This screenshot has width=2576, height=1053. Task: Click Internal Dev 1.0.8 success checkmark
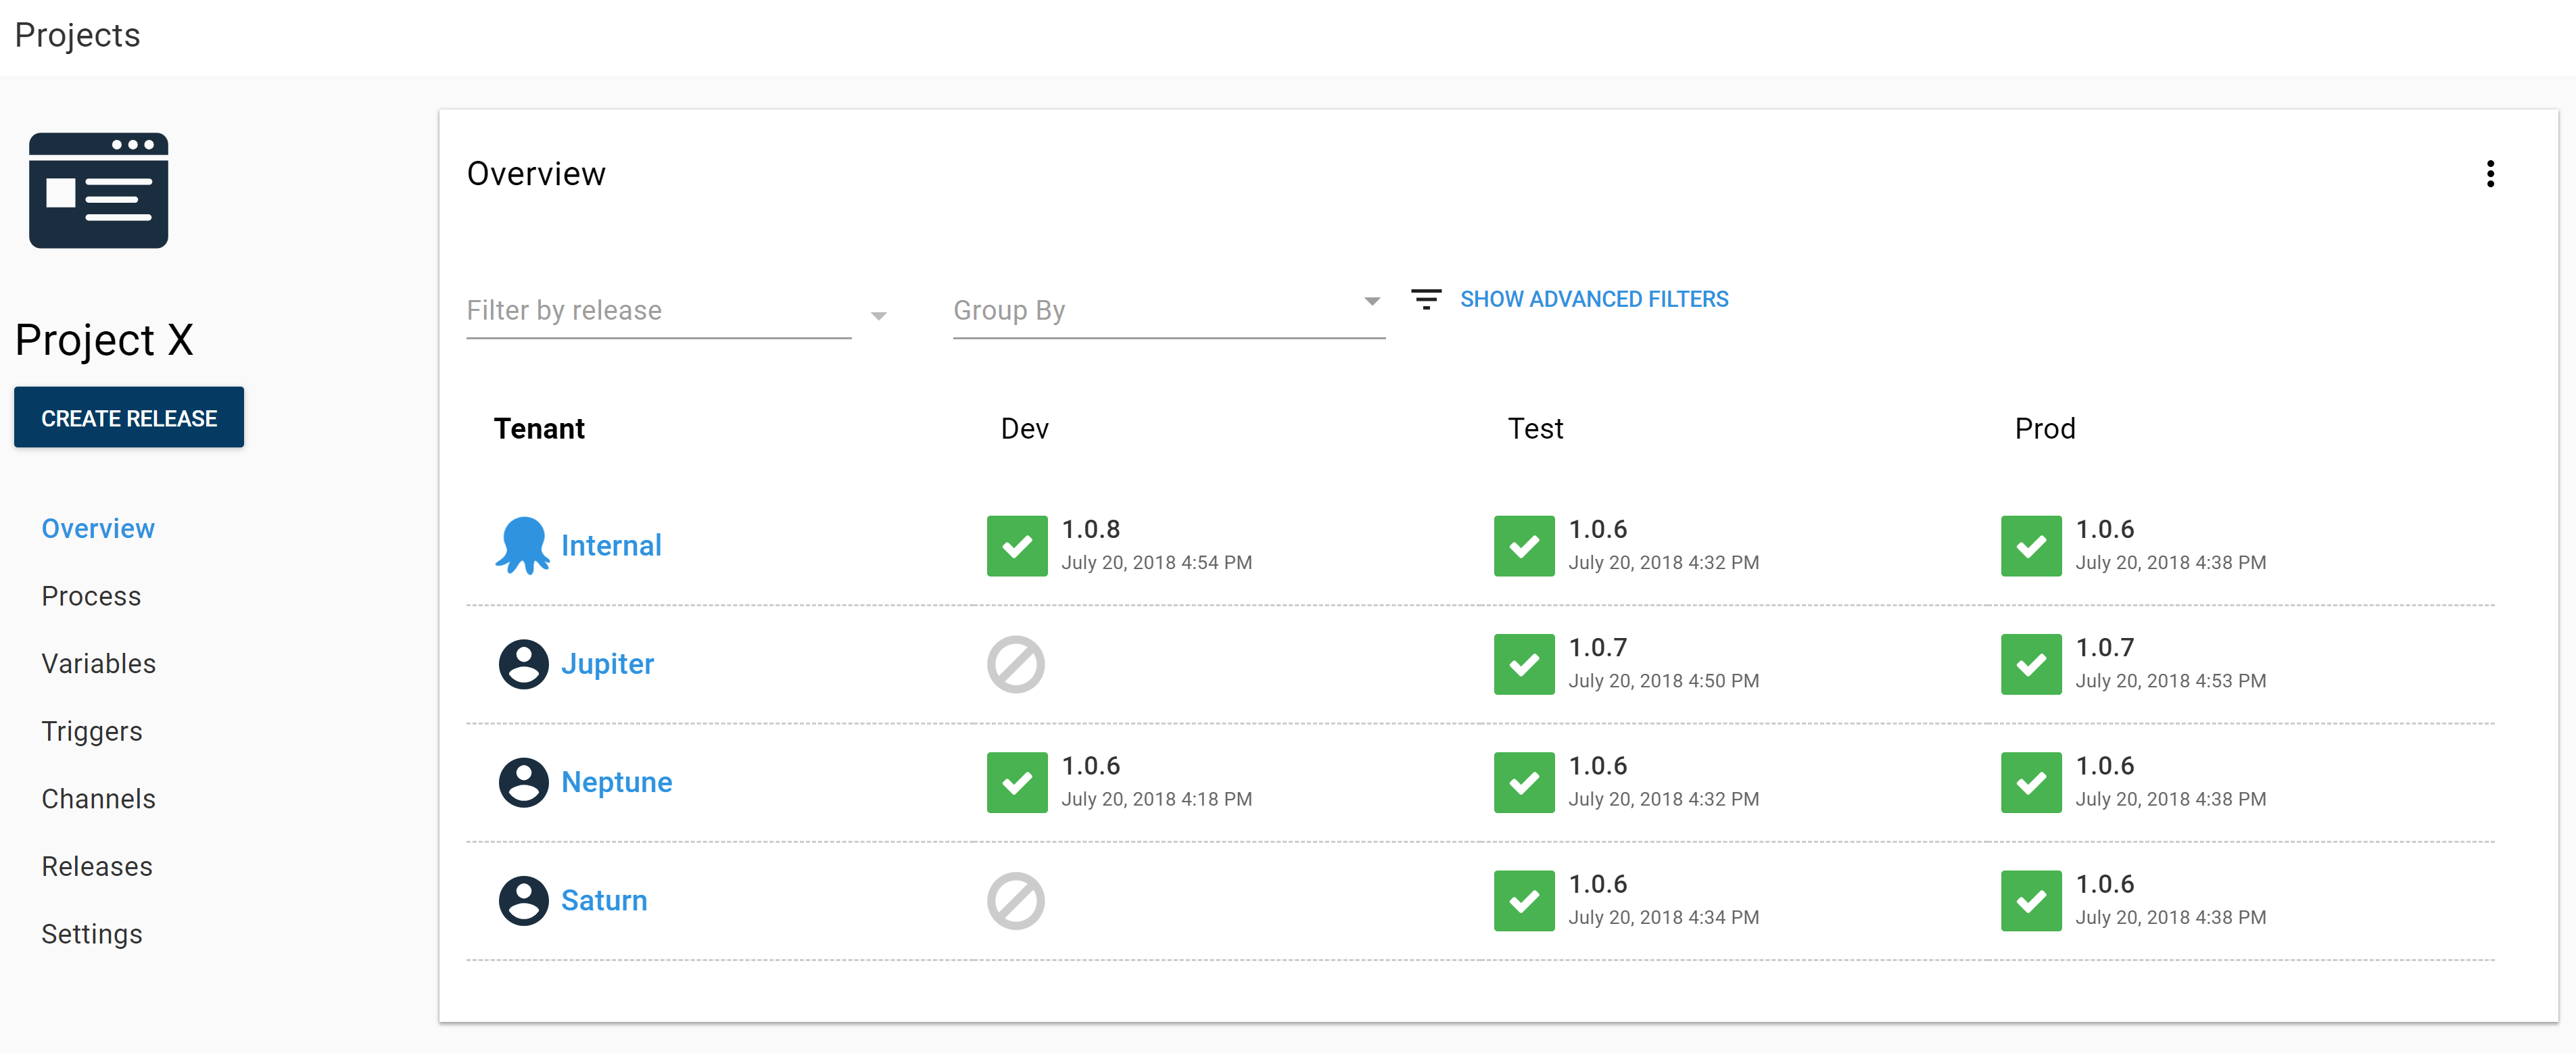coord(1016,546)
